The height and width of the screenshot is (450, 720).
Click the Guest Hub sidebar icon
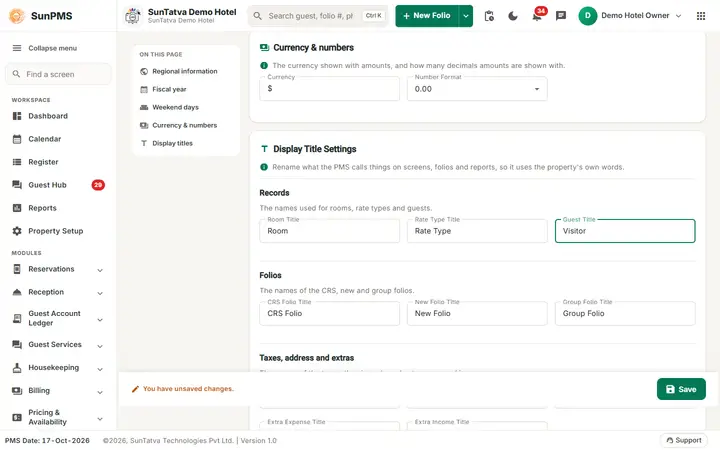[x=17, y=185]
